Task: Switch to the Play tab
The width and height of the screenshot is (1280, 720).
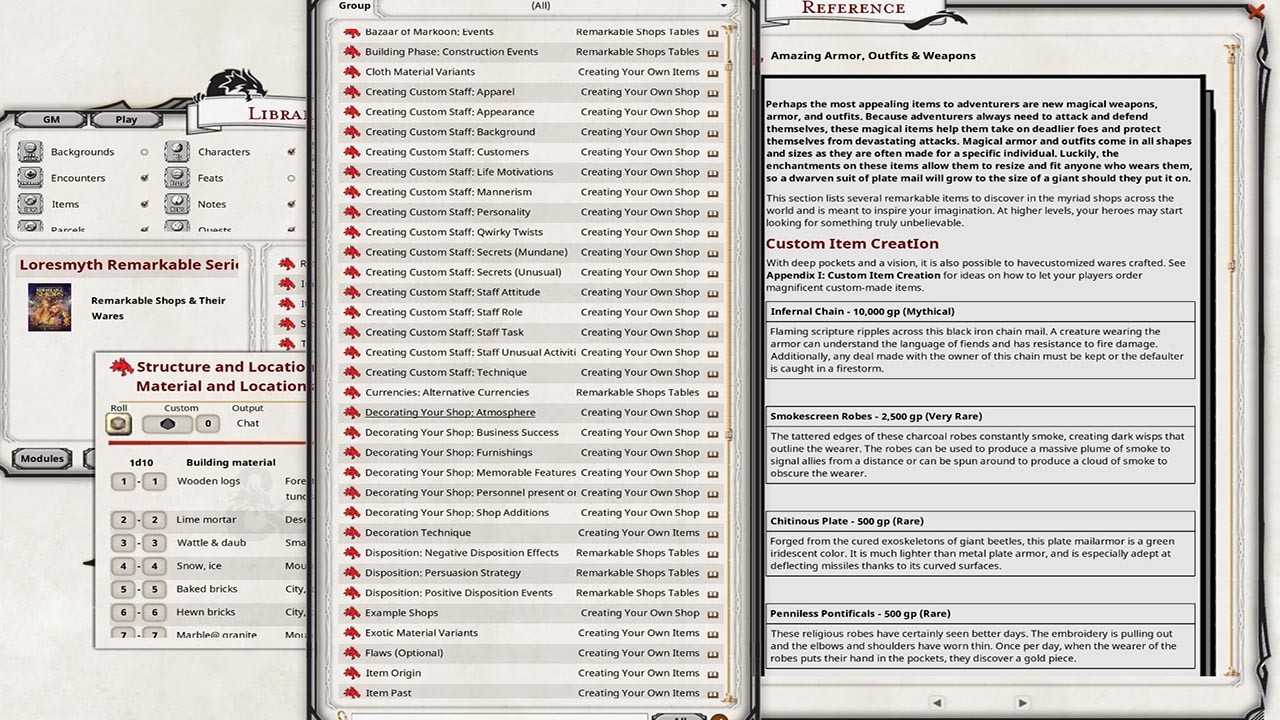Action: [x=126, y=119]
